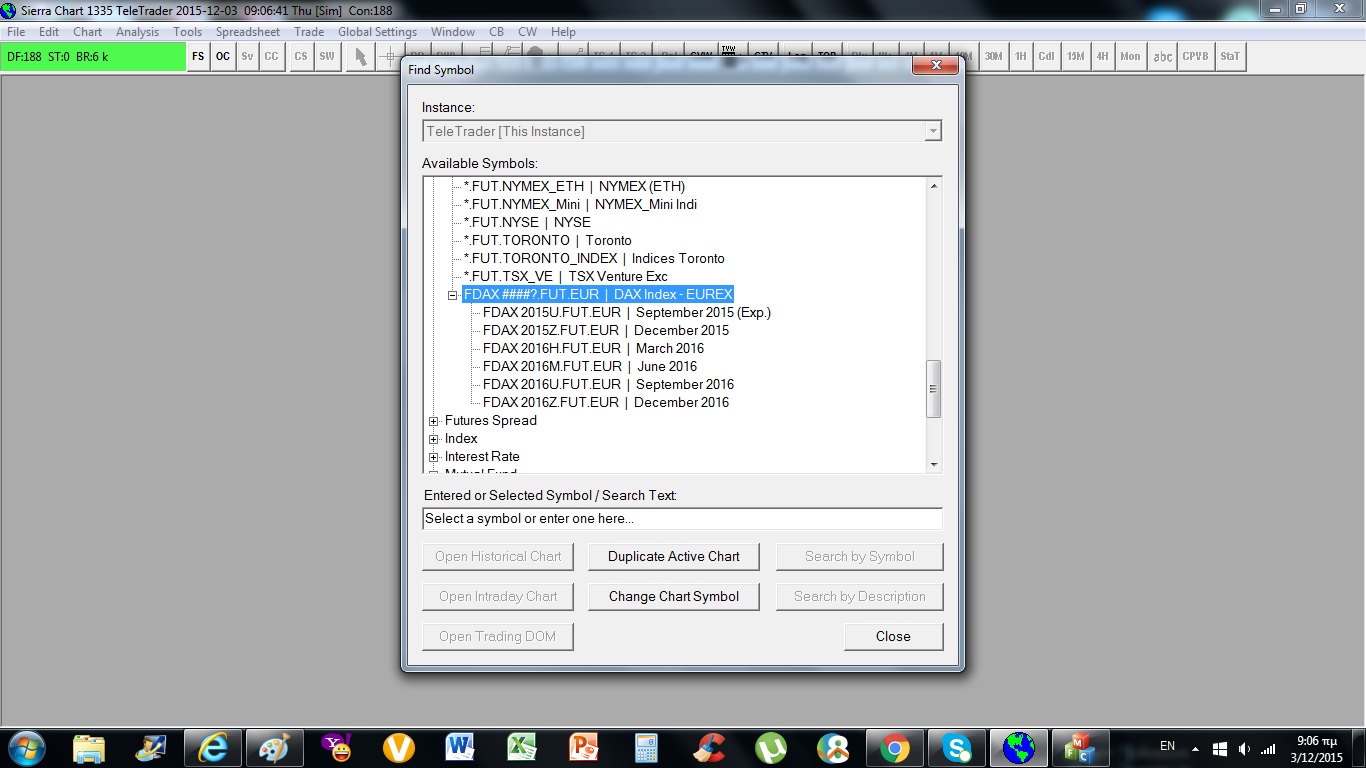Screen dimensions: 1366x768
Task: Open the File menu
Action: coord(16,32)
